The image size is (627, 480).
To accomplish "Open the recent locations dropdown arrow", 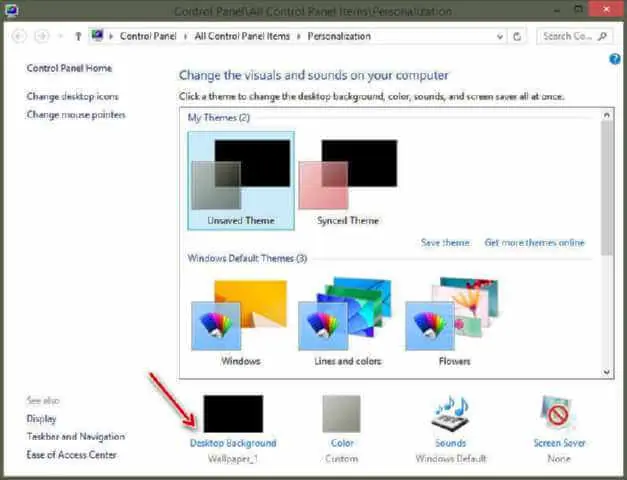I will coord(61,36).
